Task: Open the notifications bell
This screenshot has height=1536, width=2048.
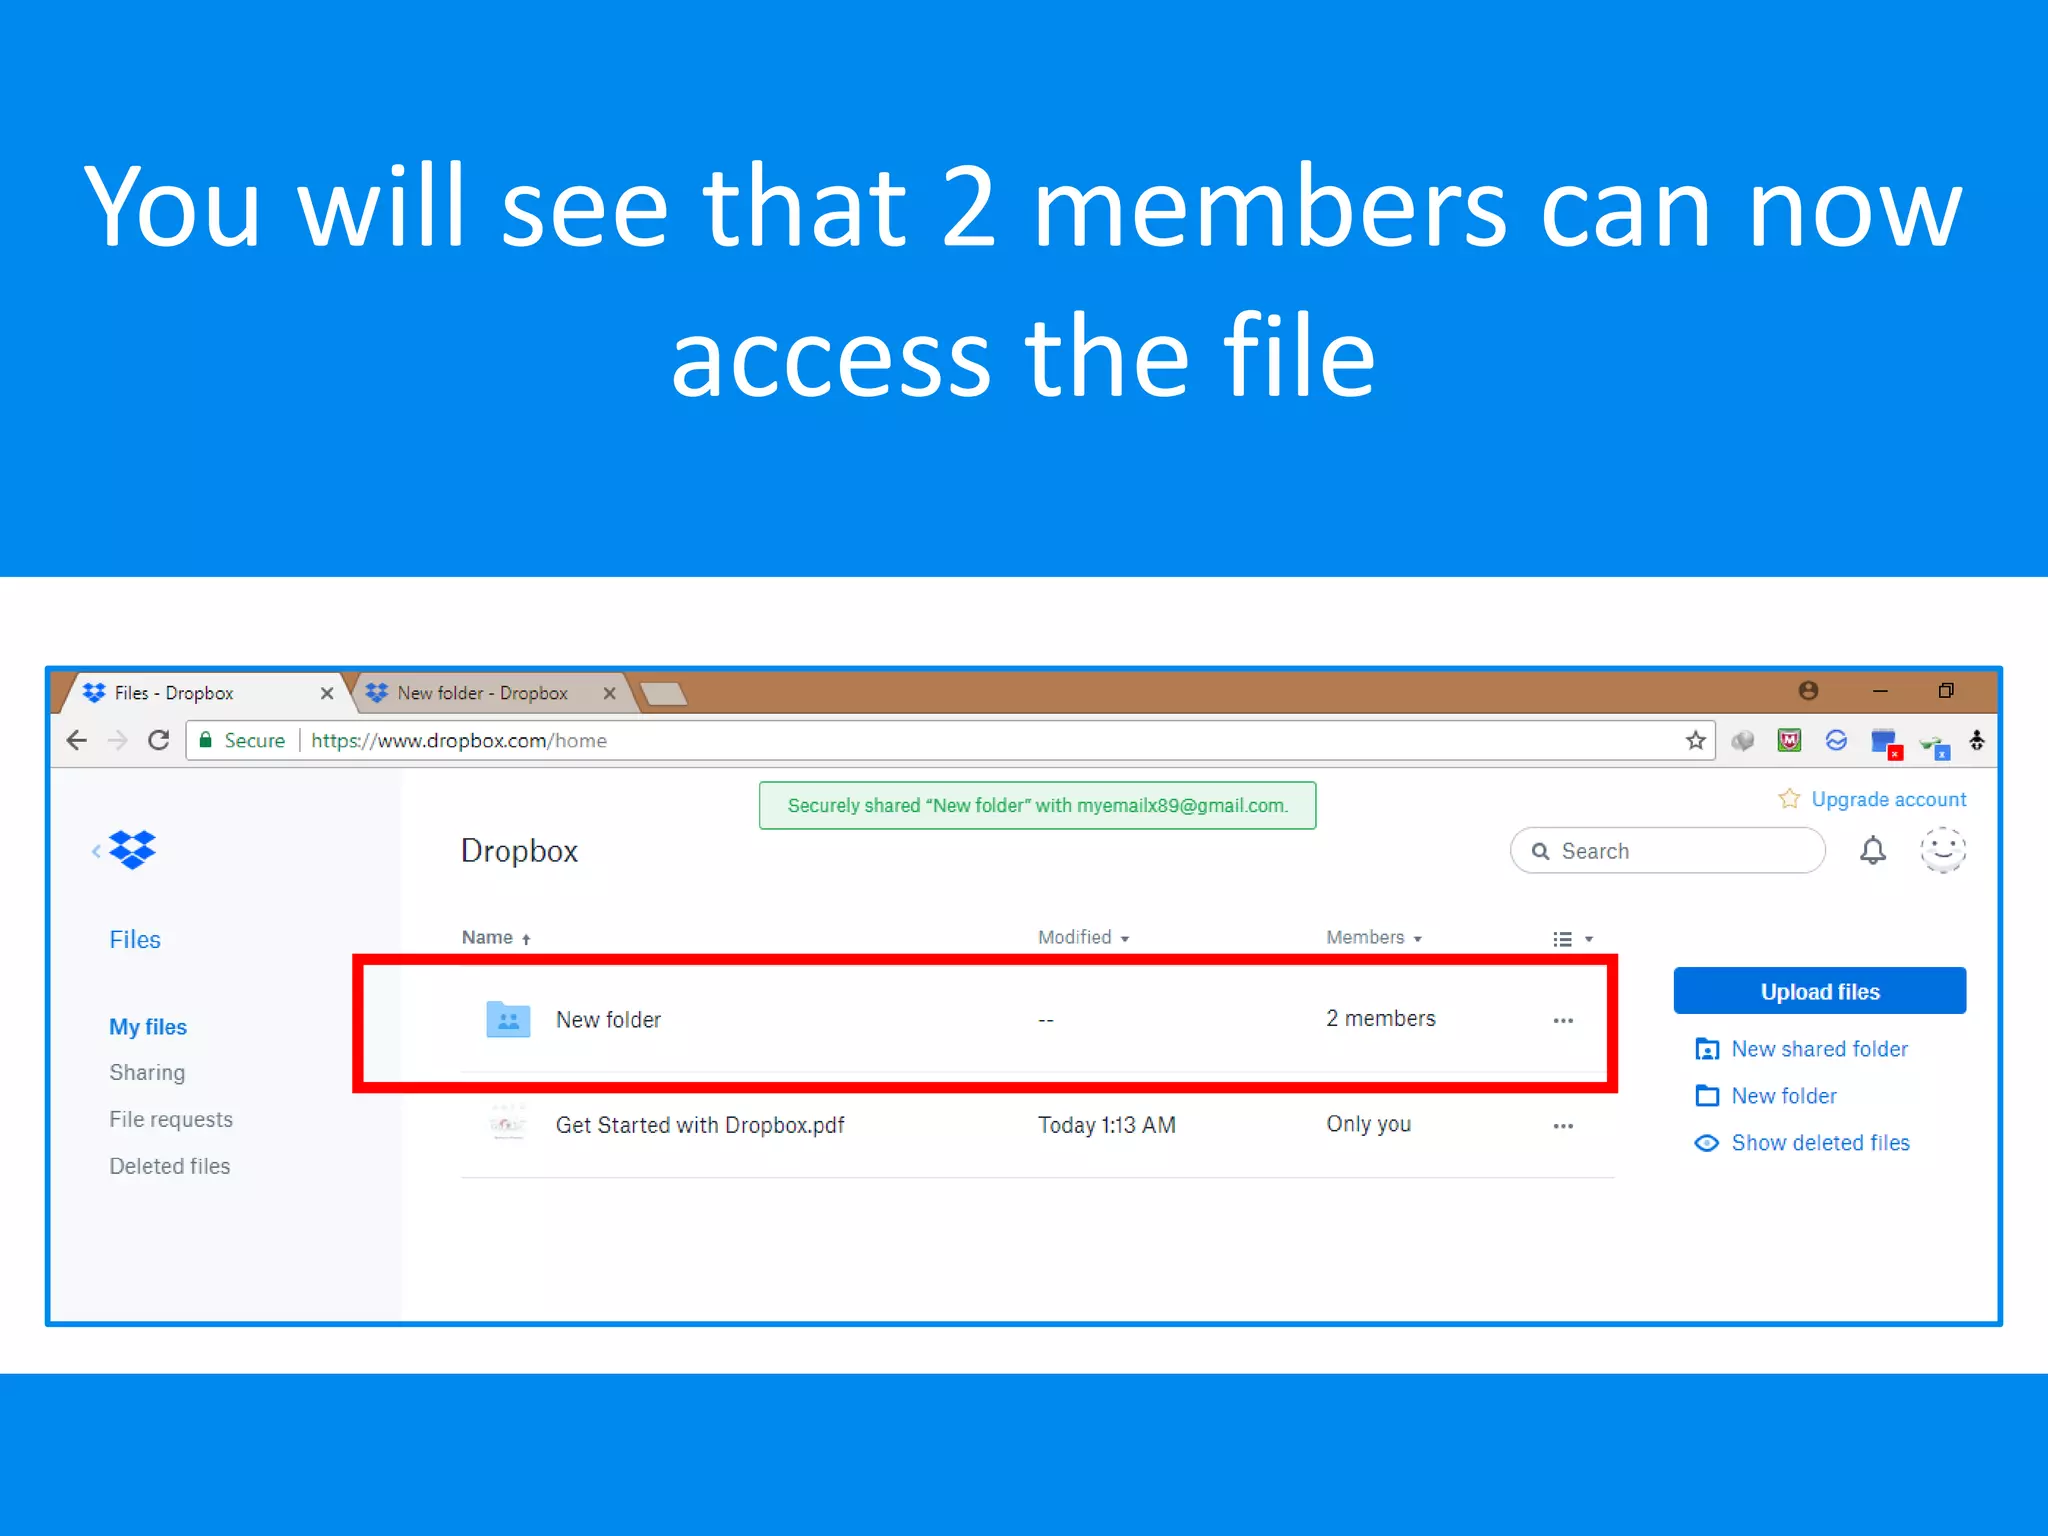Action: pyautogui.click(x=1873, y=851)
